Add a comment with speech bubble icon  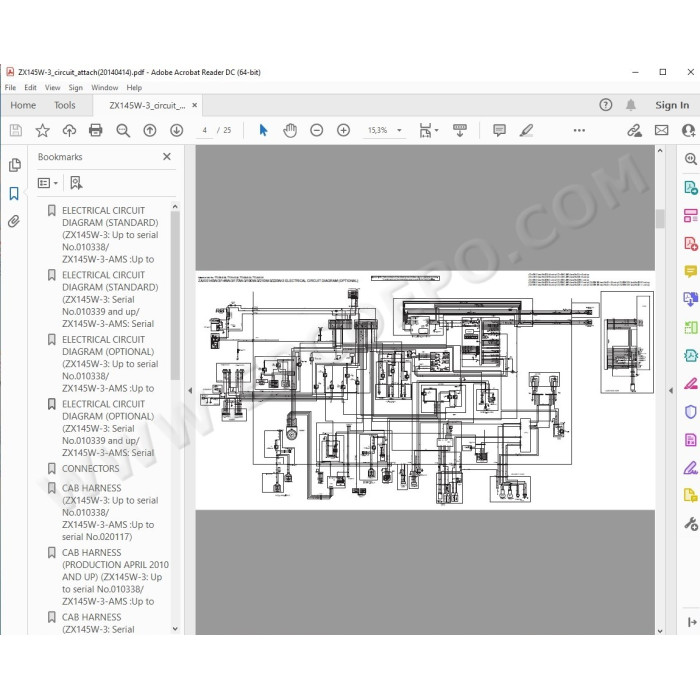click(x=499, y=130)
